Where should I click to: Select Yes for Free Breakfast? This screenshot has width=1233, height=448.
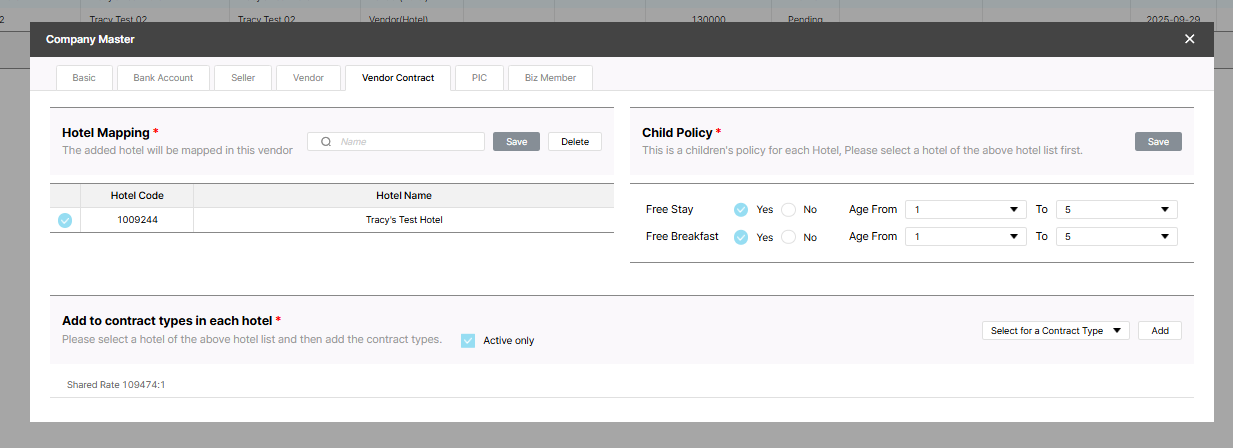(741, 237)
